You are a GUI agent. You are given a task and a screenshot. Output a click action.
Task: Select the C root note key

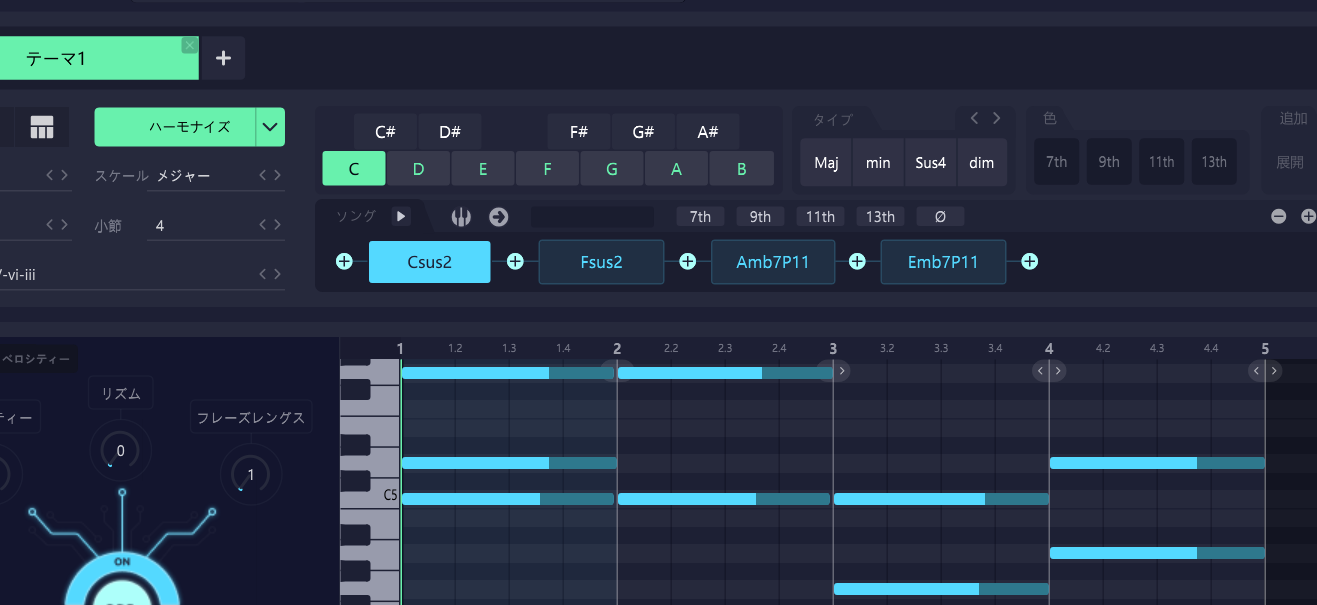pos(354,169)
